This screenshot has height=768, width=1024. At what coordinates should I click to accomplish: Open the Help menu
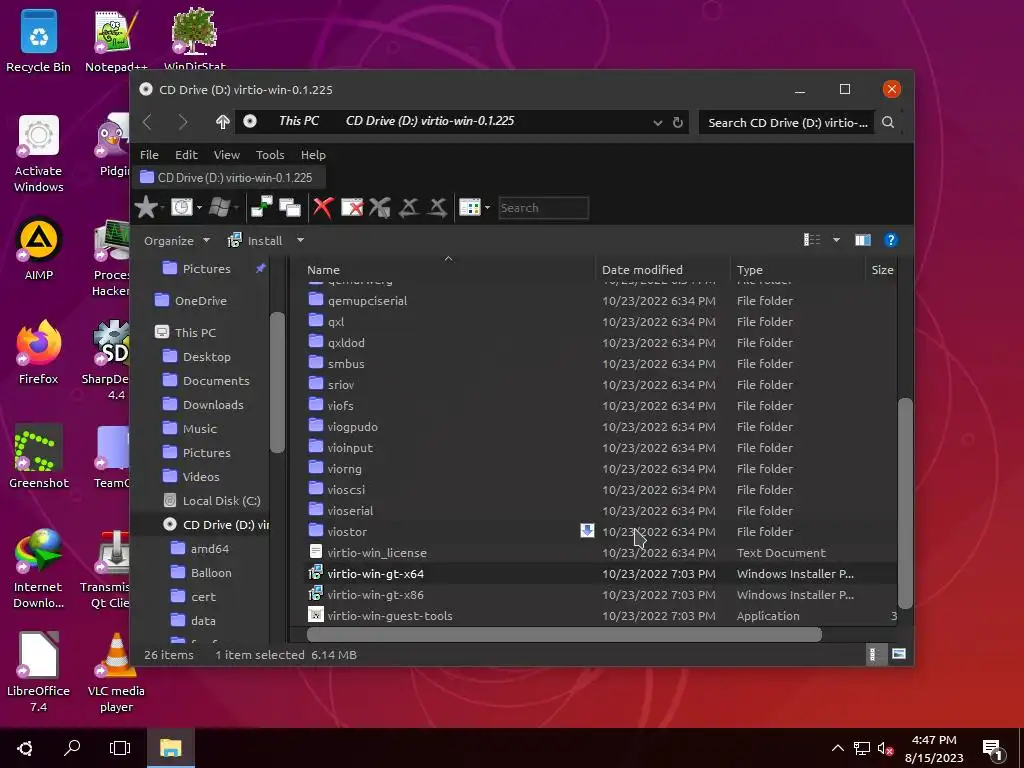[313, 155]
